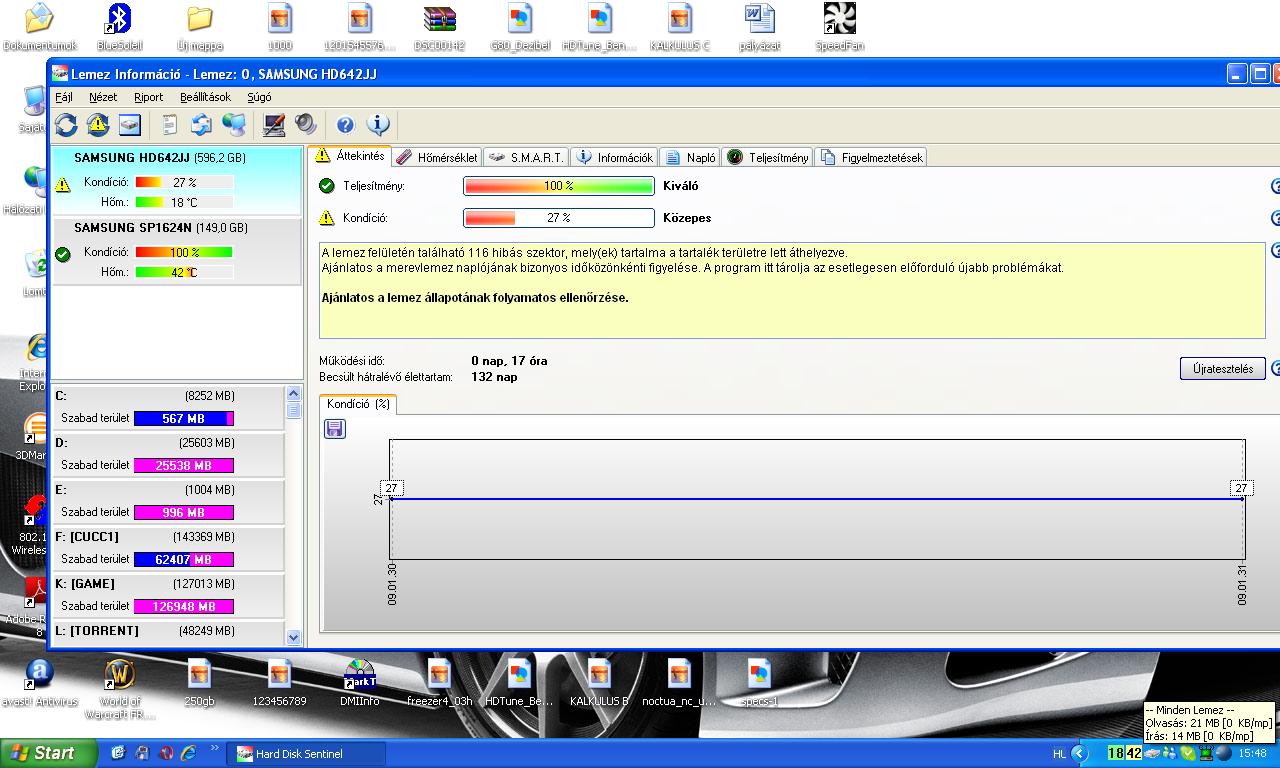Click the taskbar clock showing 15:48

click(1253, 754)
